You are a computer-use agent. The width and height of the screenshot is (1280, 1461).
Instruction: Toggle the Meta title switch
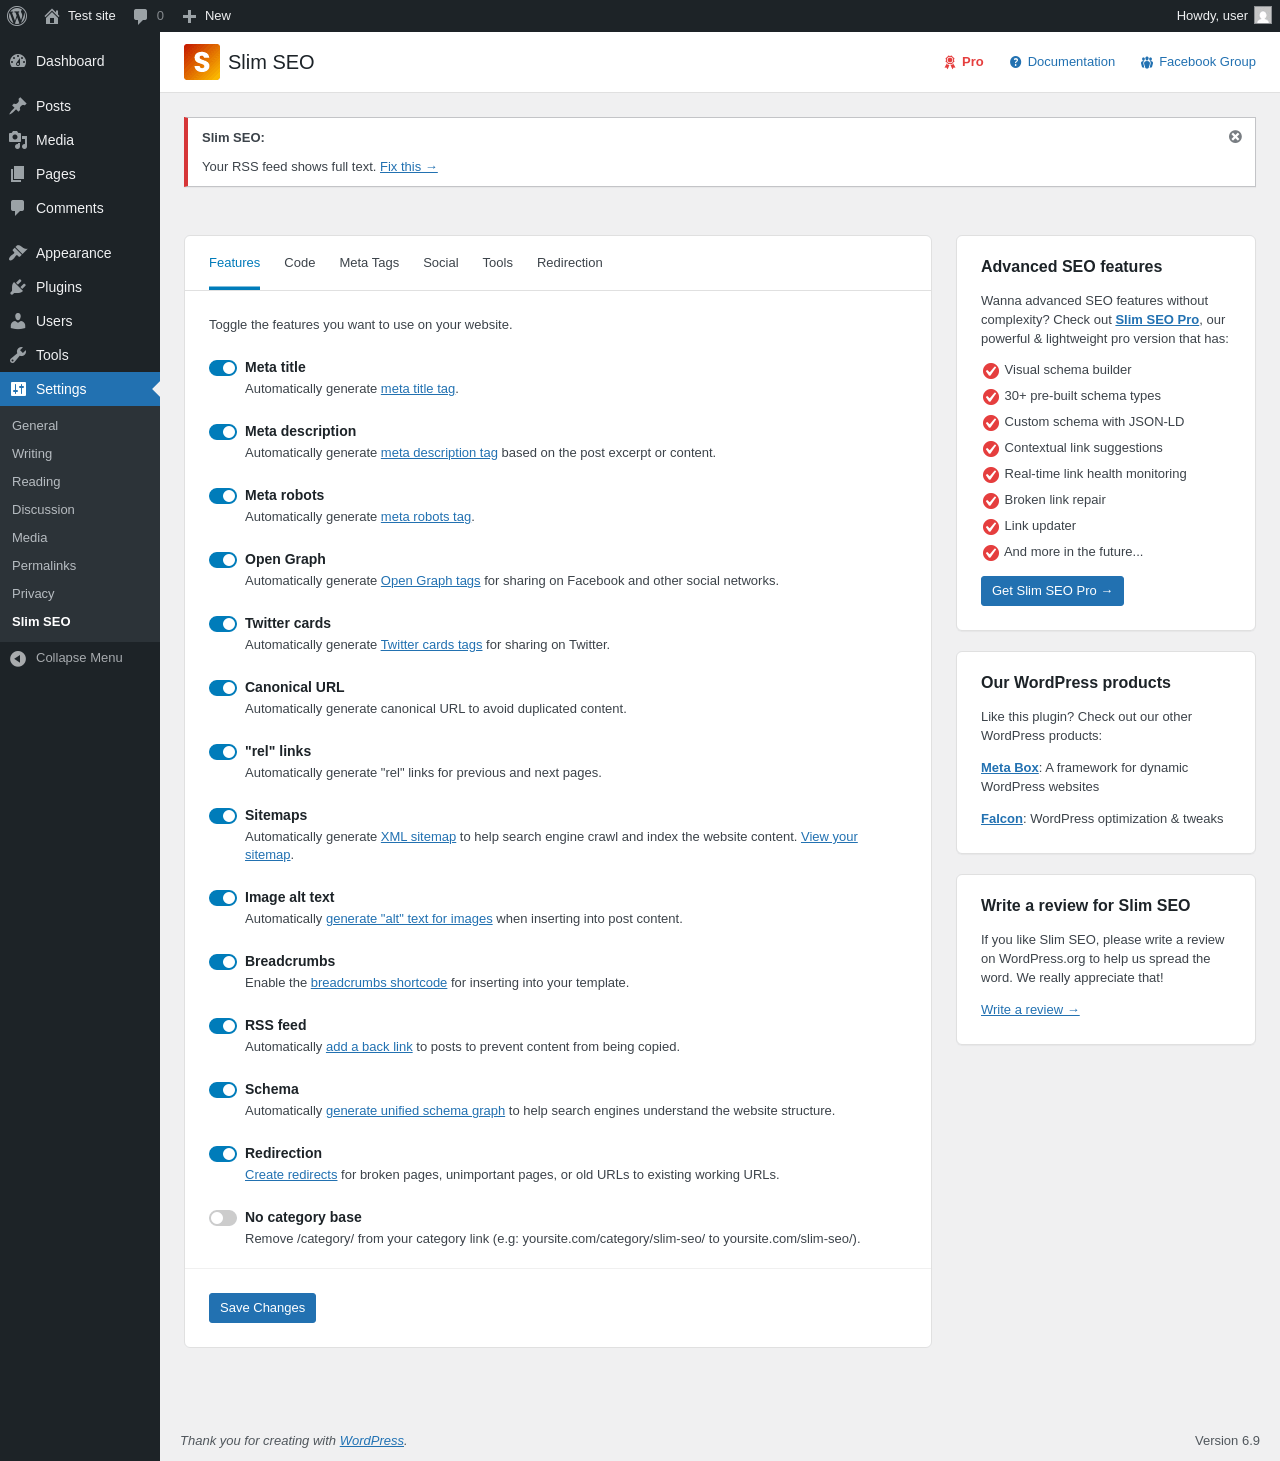tap(223, 368)
